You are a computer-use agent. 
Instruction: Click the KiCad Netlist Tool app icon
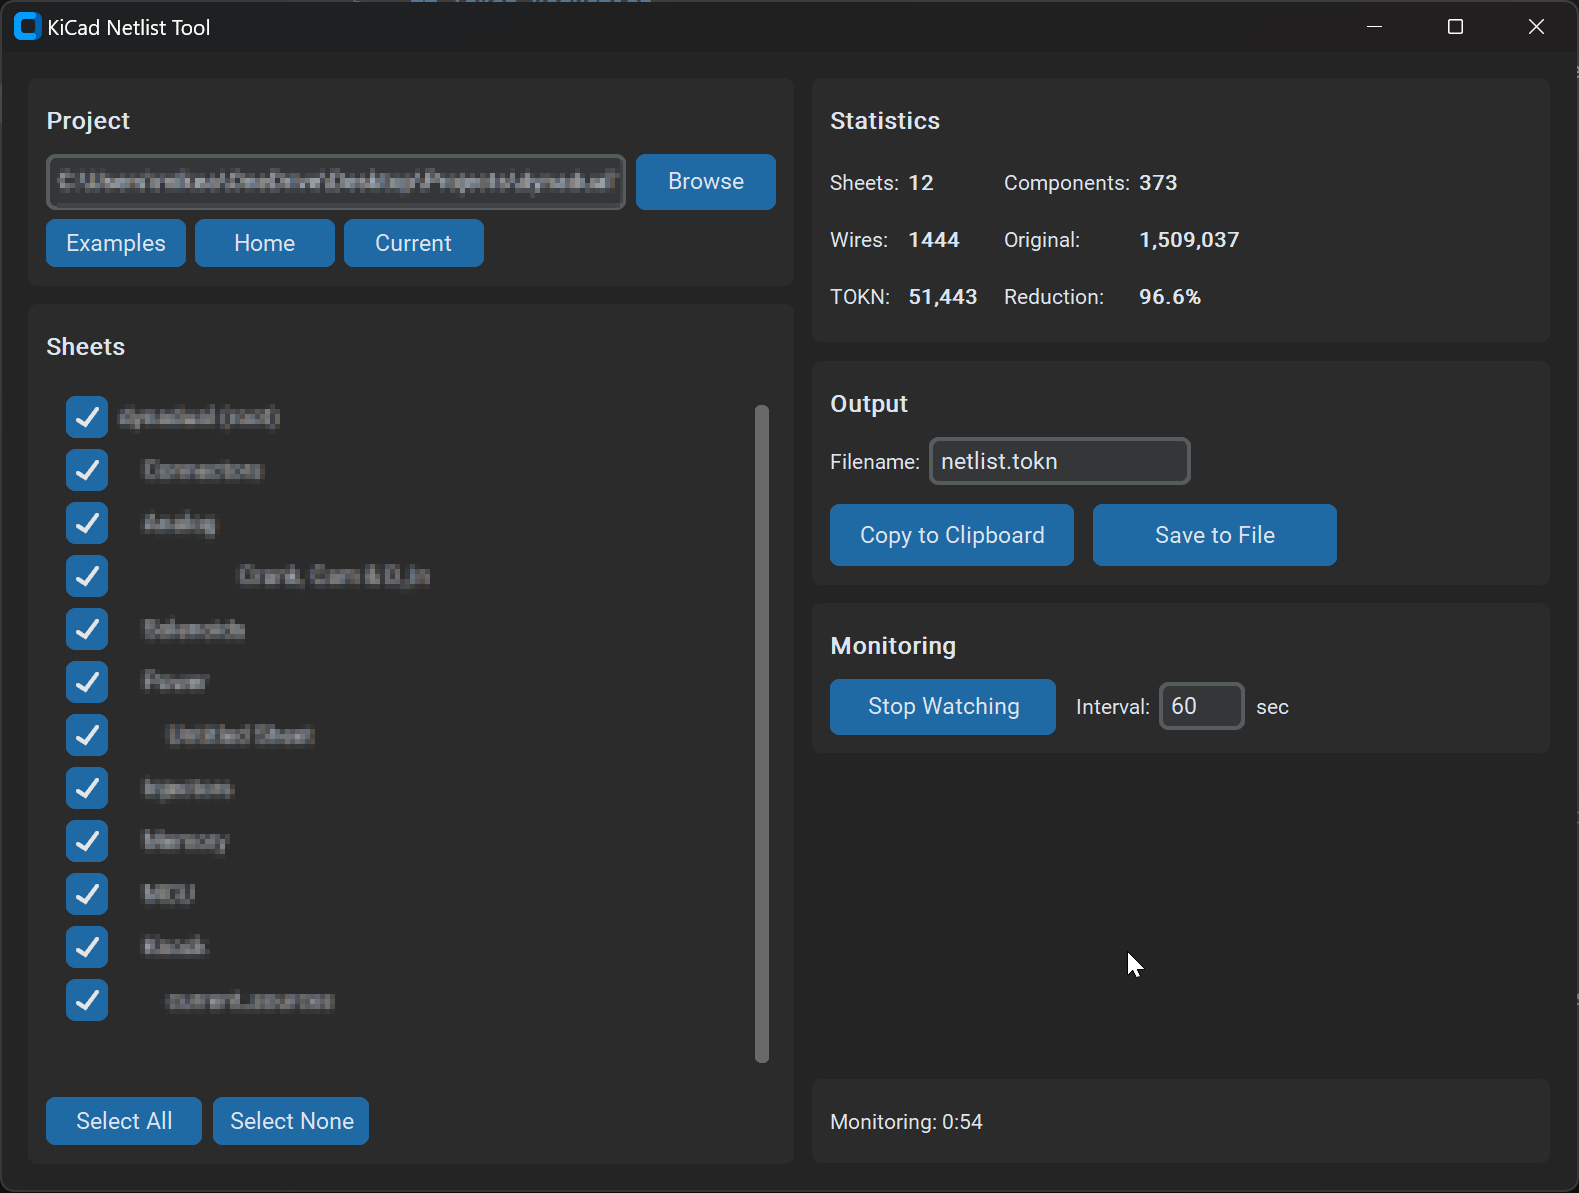[27, 27]
